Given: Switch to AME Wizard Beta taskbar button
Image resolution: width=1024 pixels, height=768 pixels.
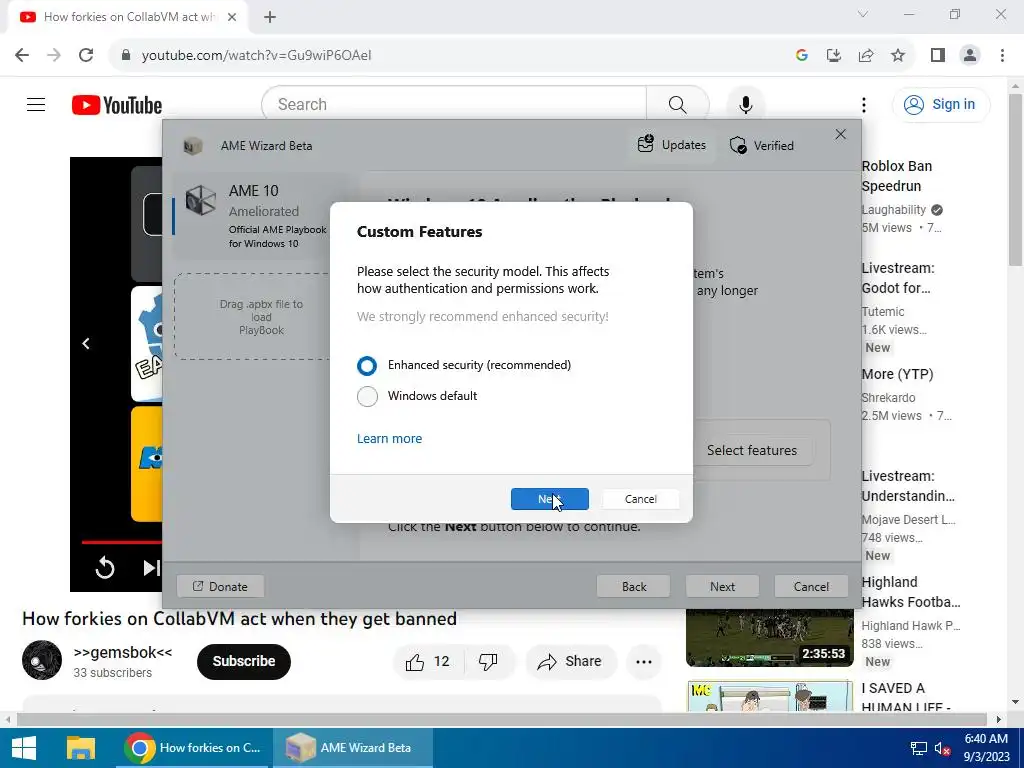Looking at the screenshot, I should coord(353,748).
